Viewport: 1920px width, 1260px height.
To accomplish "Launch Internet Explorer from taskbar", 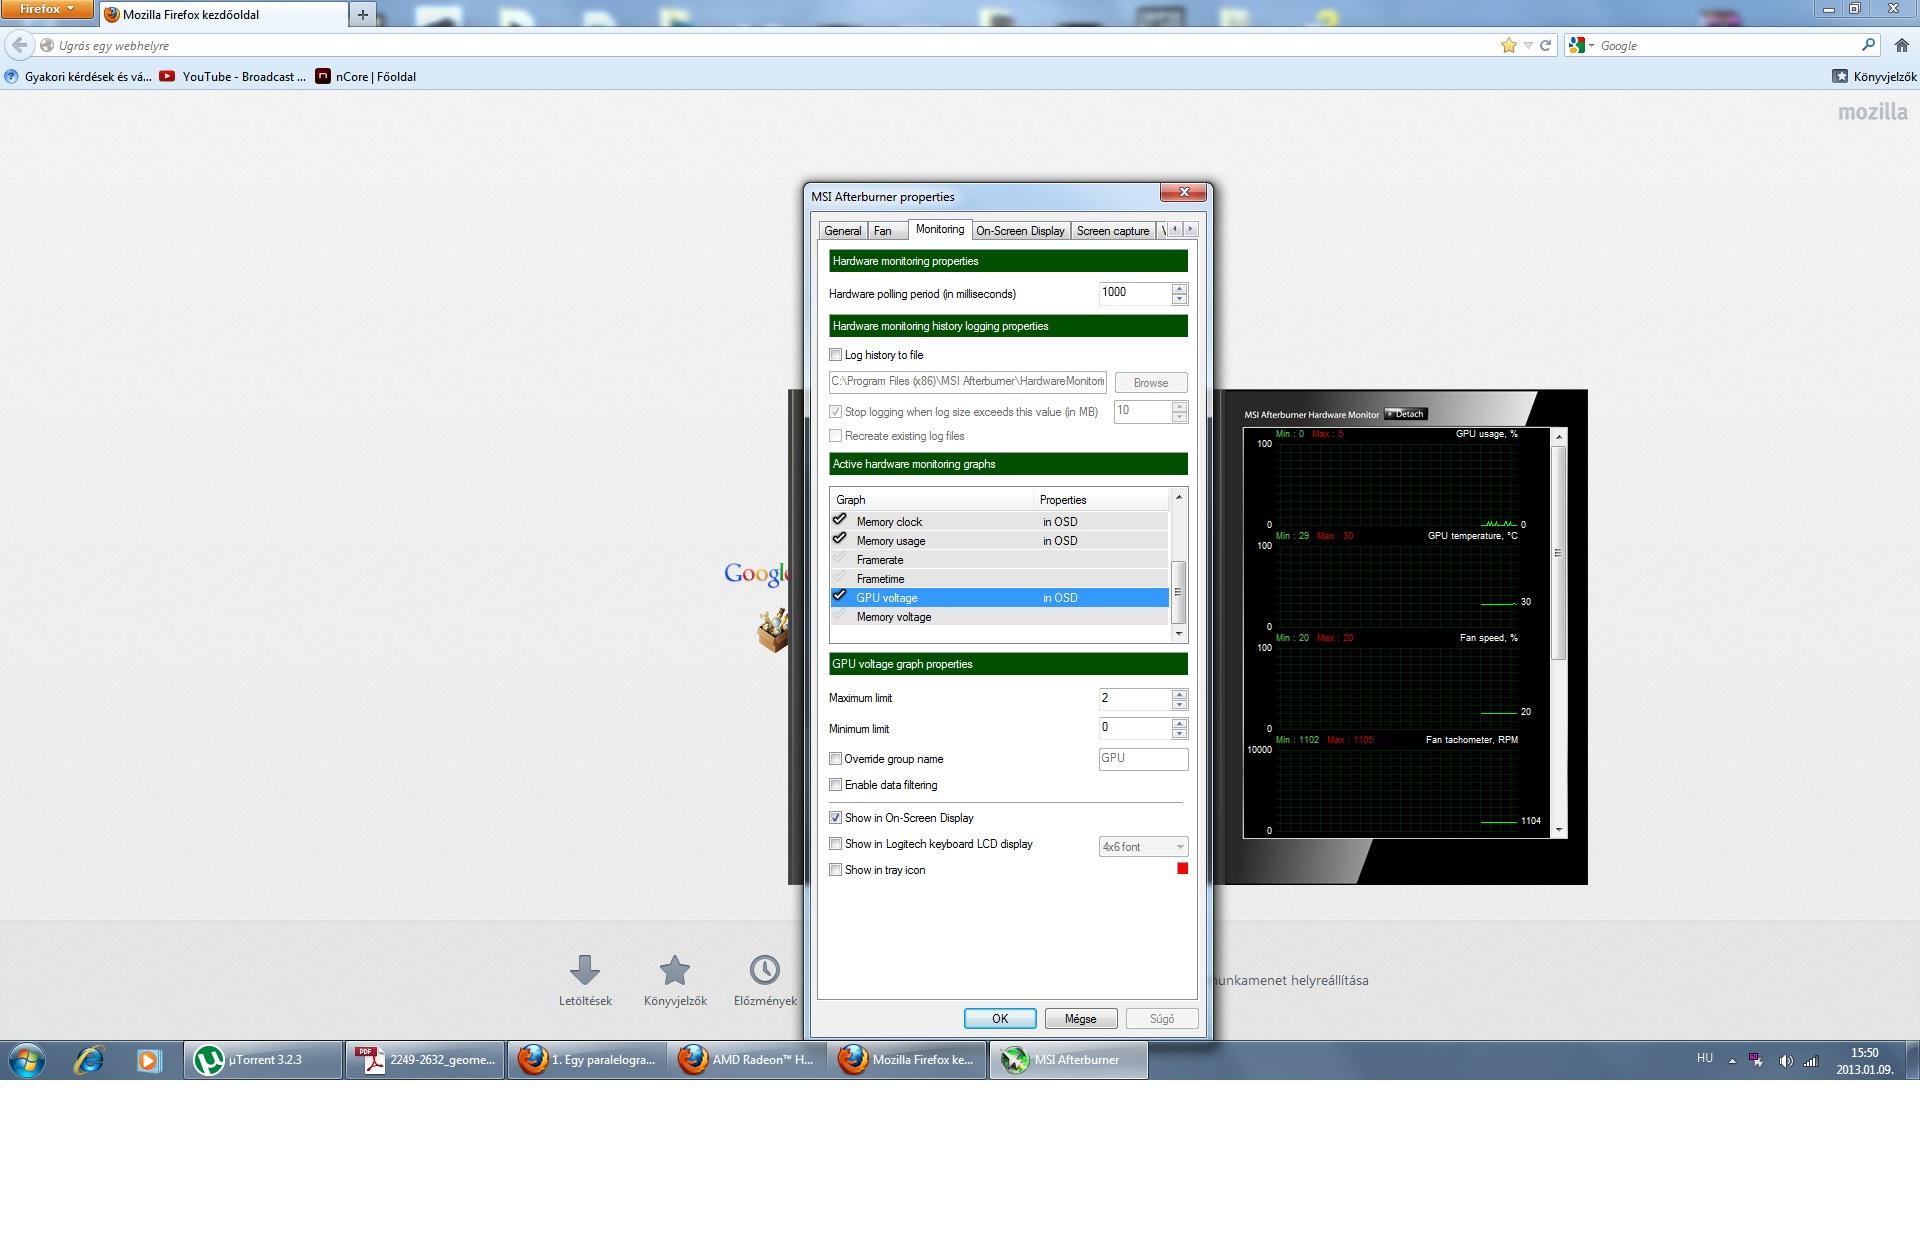I will click(89, 1060).
